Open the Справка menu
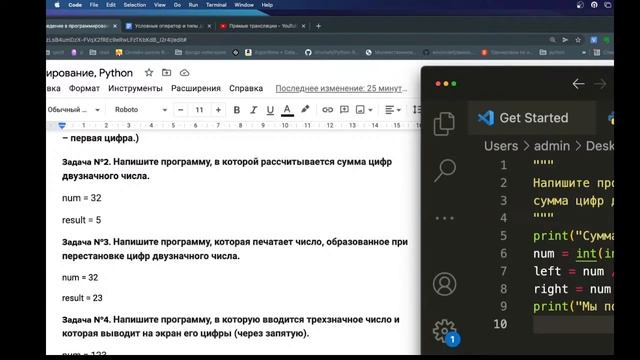The width and height of the screenshot is (640, 360). click(x=246, y=89)
